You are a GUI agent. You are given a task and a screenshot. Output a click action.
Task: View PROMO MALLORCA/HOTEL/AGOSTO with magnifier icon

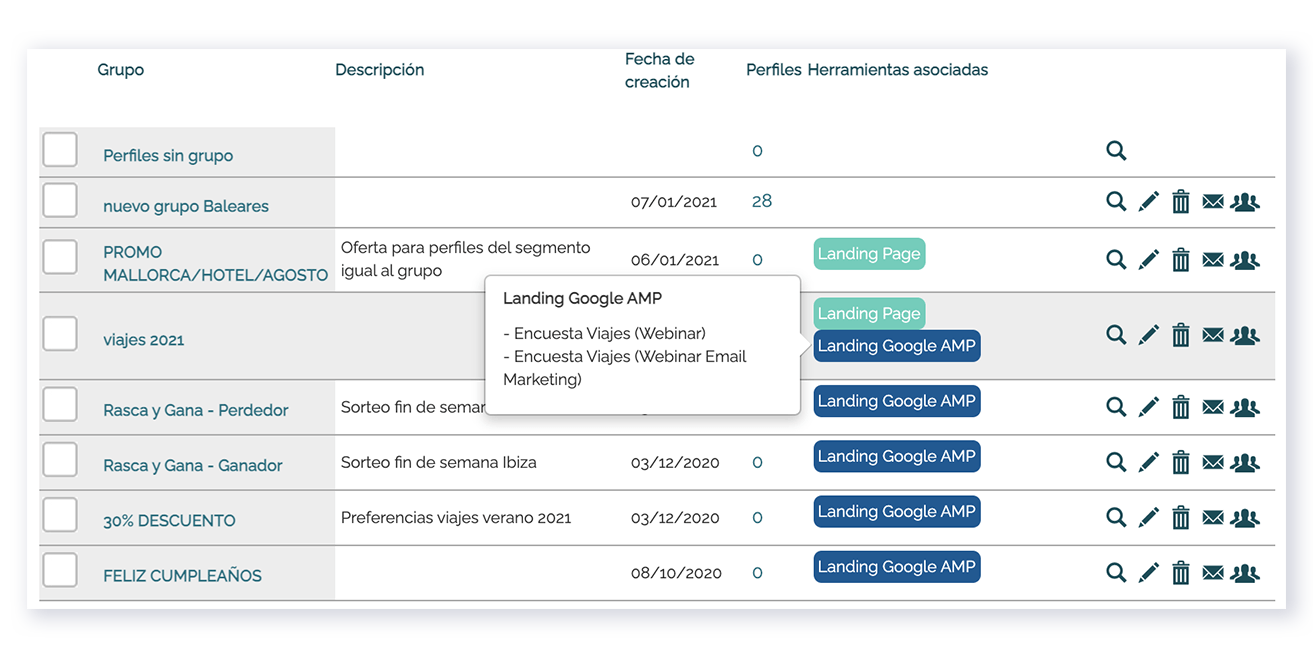tap(1116, 260)
